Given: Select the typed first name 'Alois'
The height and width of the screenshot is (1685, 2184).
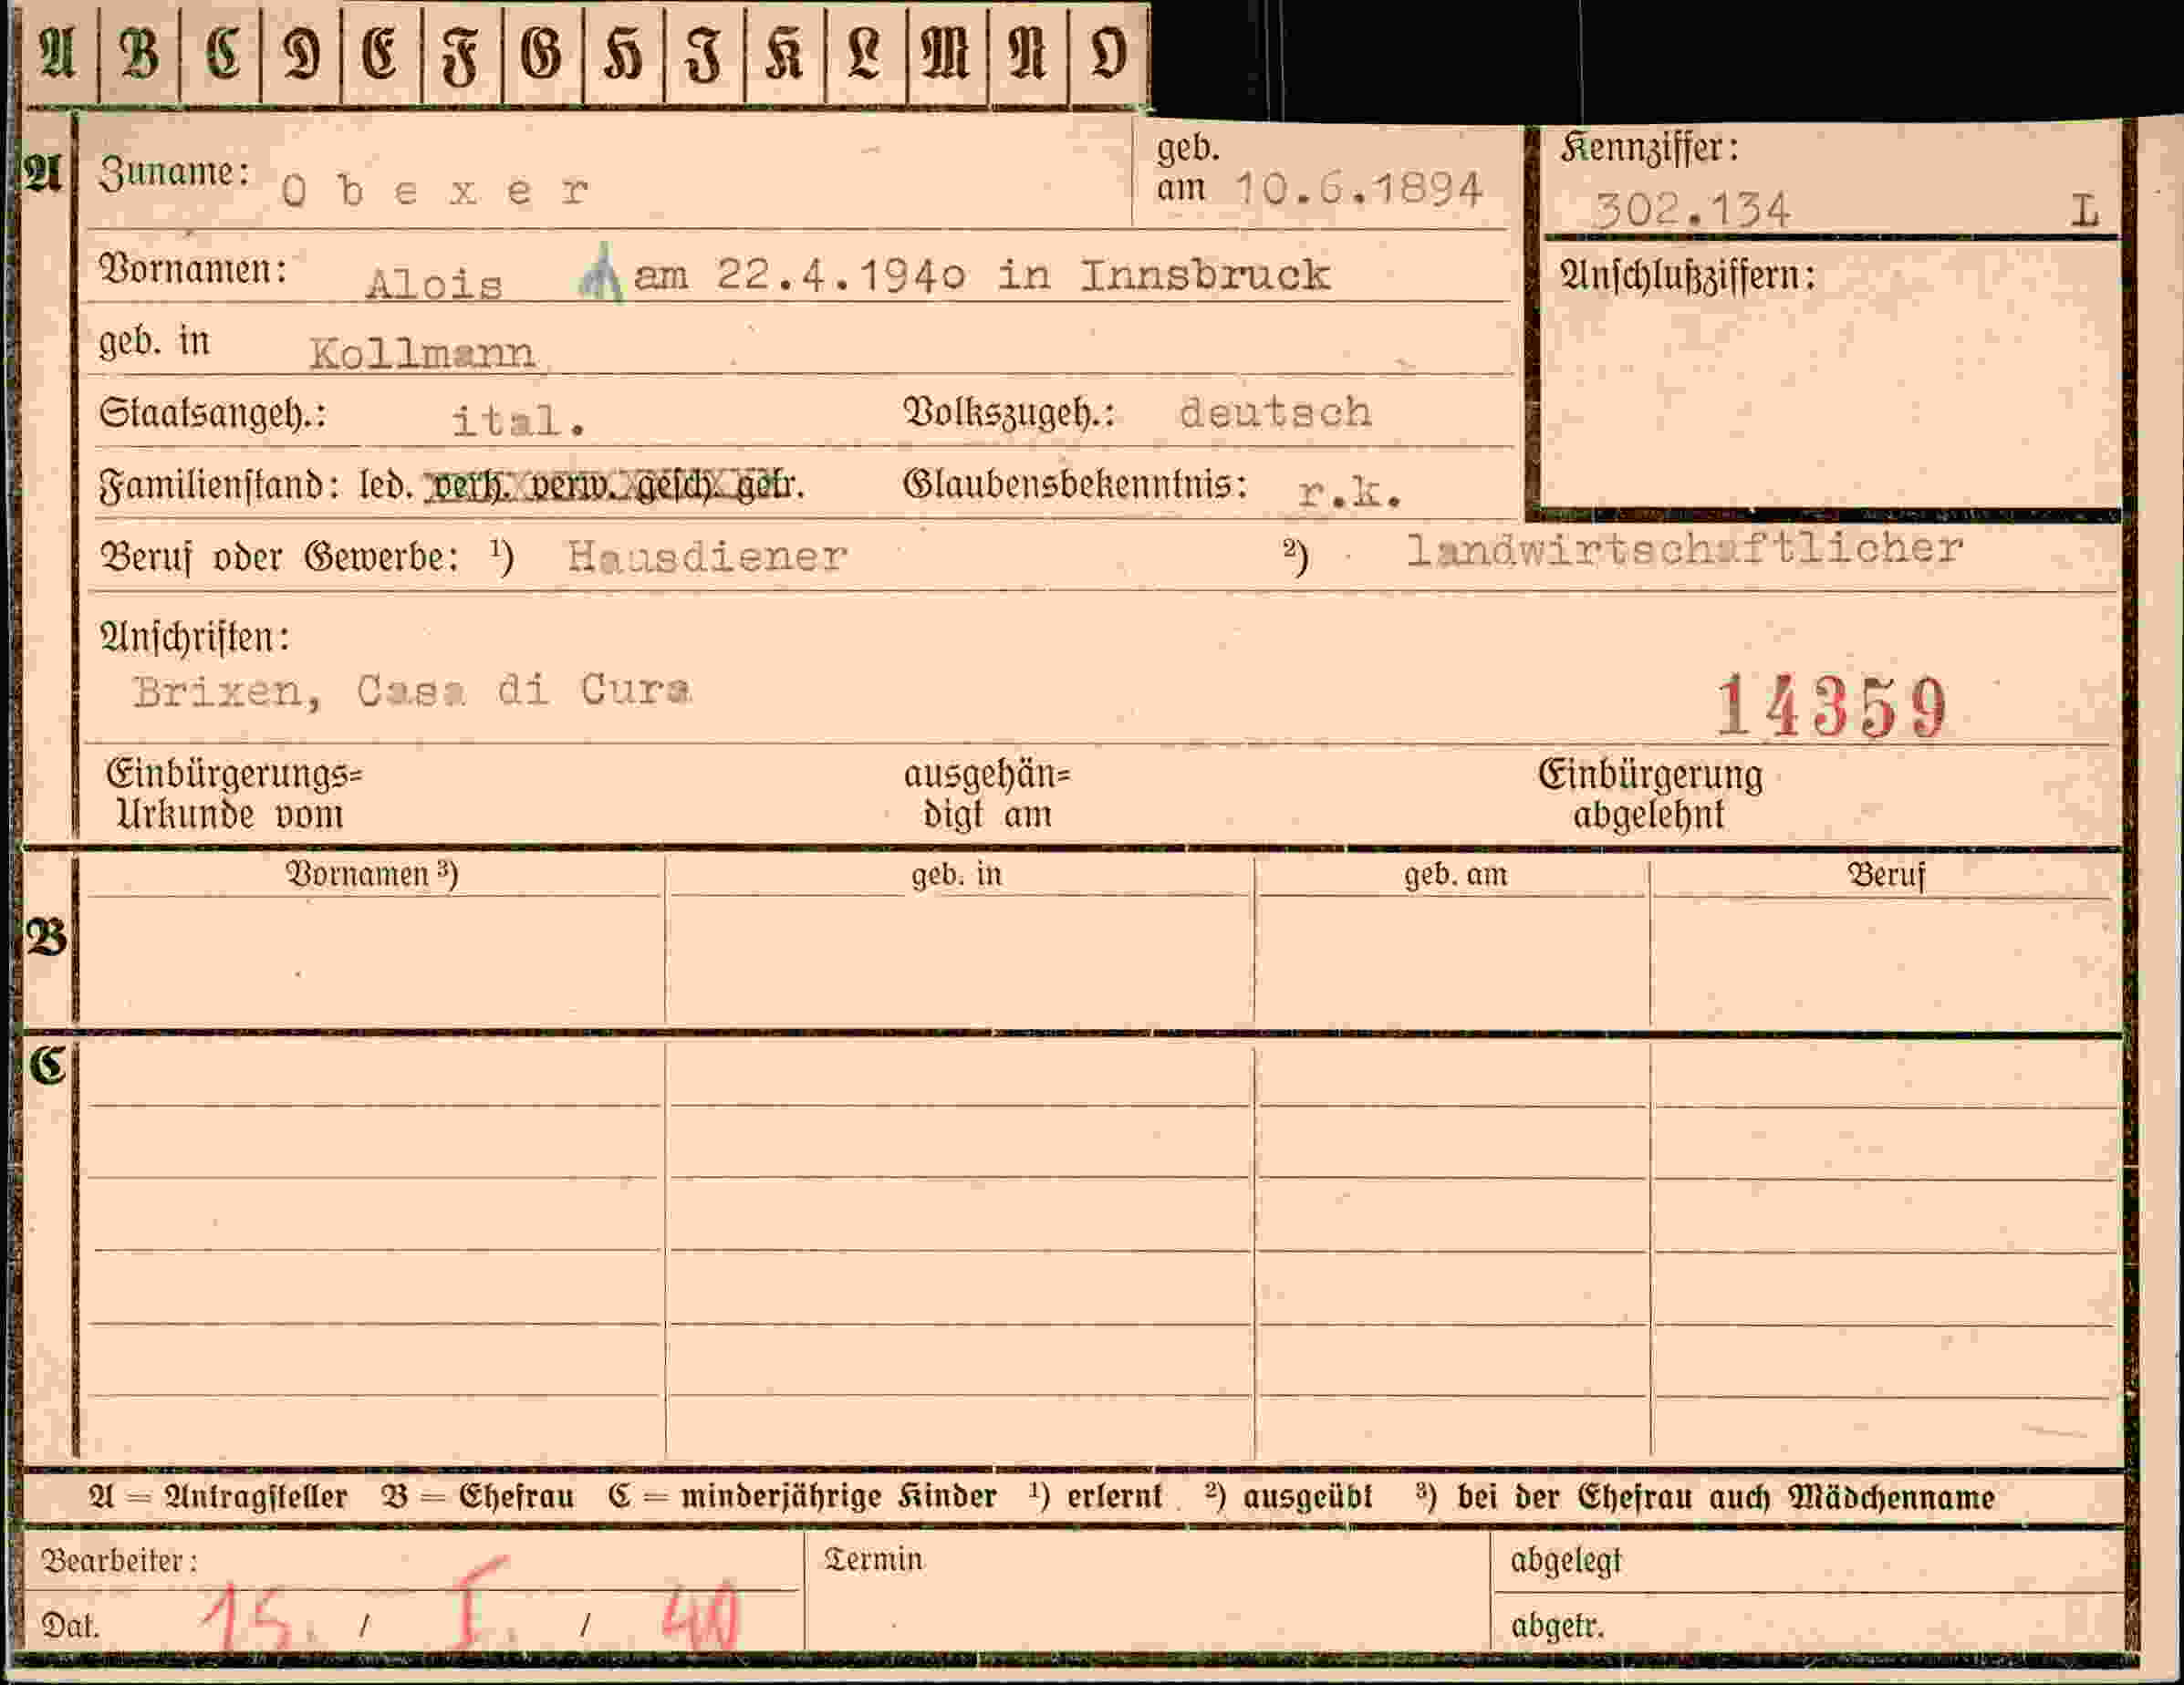Looking at the screenshot, I should (434, 284).
